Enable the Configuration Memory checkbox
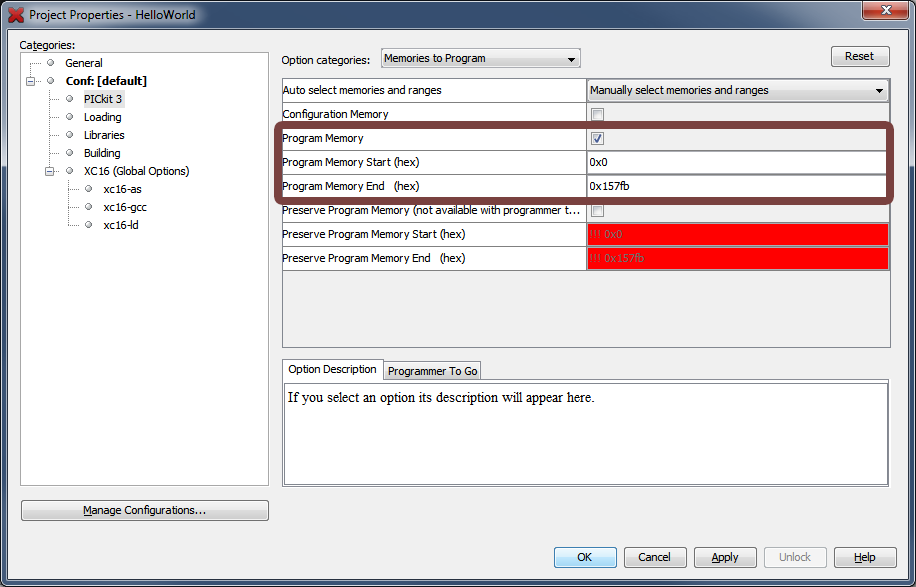The height and width of the screenshot is (587, 916). (x=598, y=115)
